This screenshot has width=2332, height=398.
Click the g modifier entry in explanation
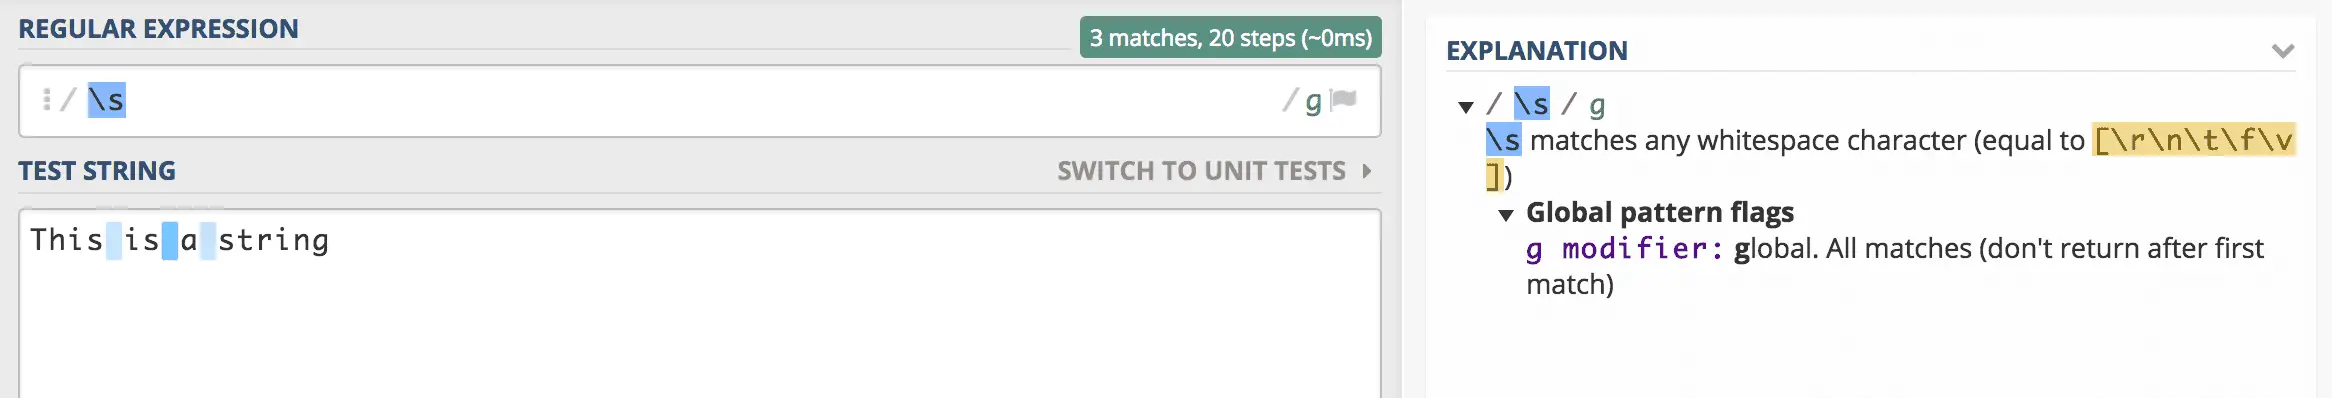(1625, 248)
